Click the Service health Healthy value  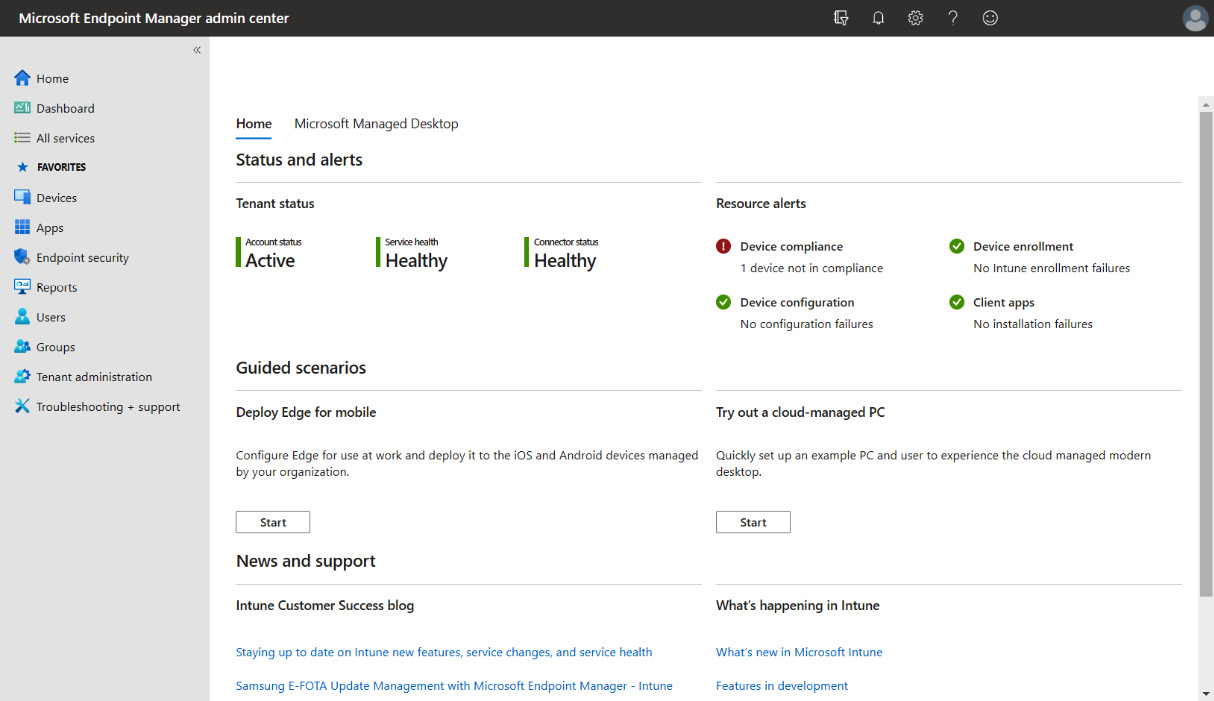[416, 261]
